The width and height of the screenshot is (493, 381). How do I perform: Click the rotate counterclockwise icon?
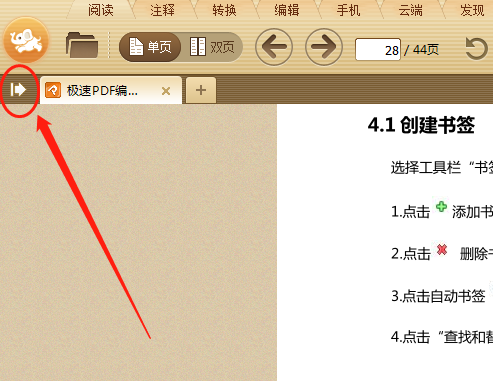pos(476,49)
